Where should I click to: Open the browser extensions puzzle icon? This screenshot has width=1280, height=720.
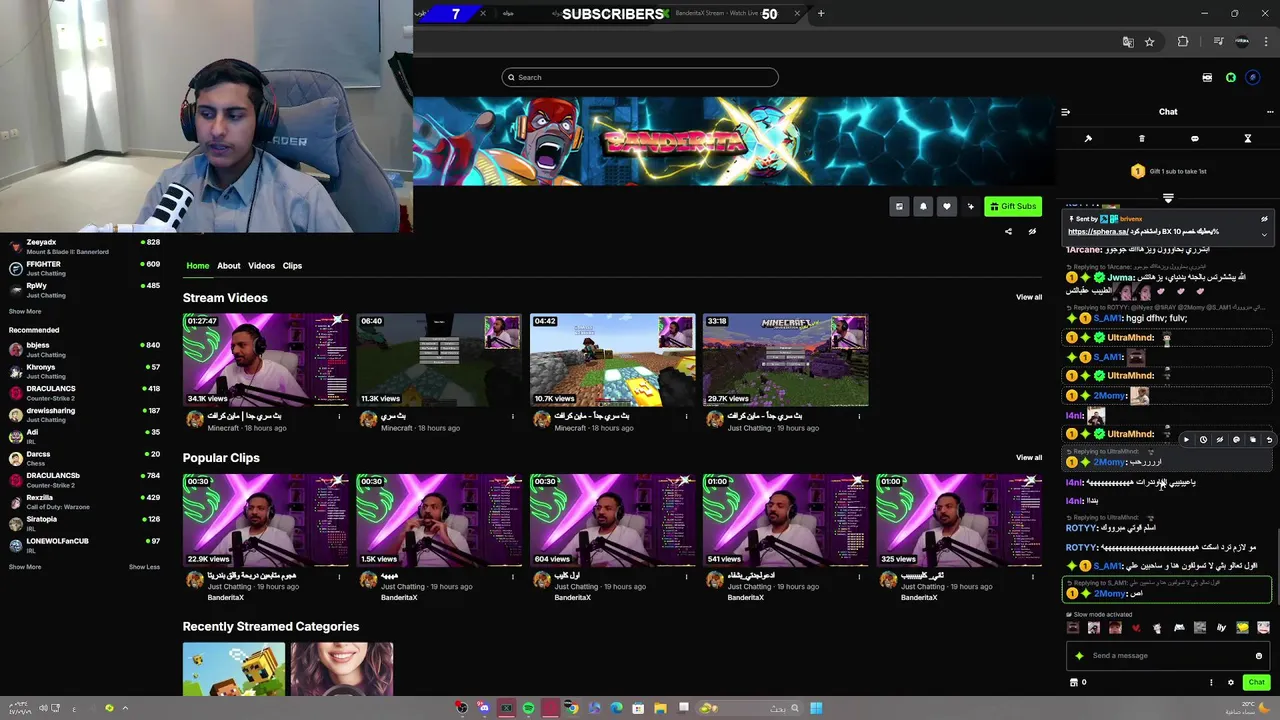coord(1183,42)
